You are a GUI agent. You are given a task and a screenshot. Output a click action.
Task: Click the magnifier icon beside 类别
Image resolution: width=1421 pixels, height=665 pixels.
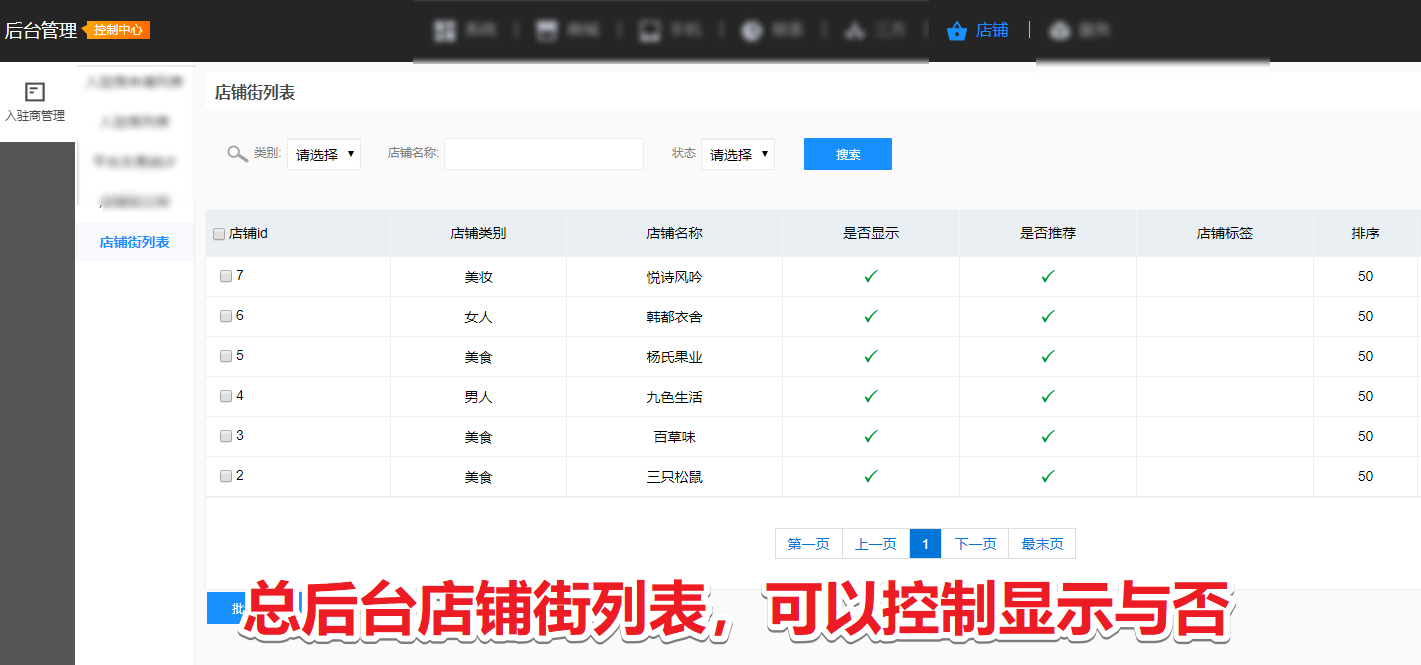point(237,154)
